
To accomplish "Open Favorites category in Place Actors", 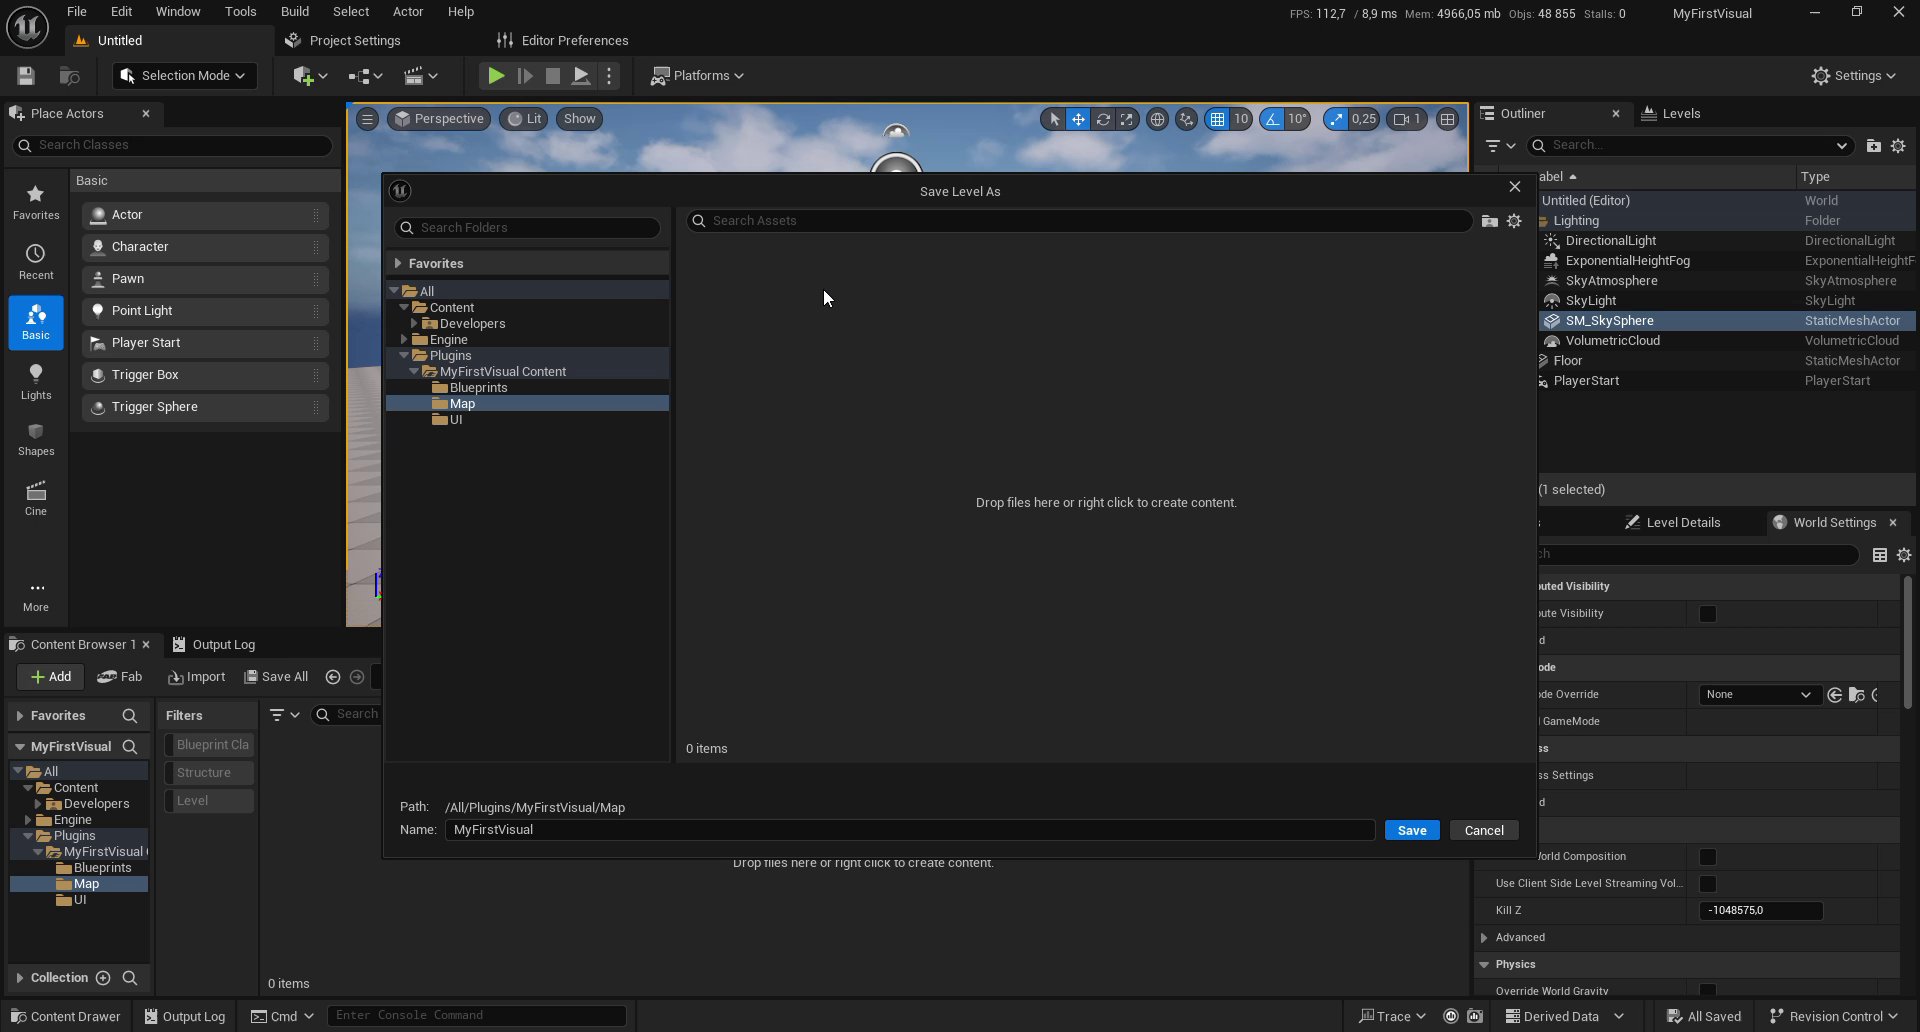I will 36,202.
